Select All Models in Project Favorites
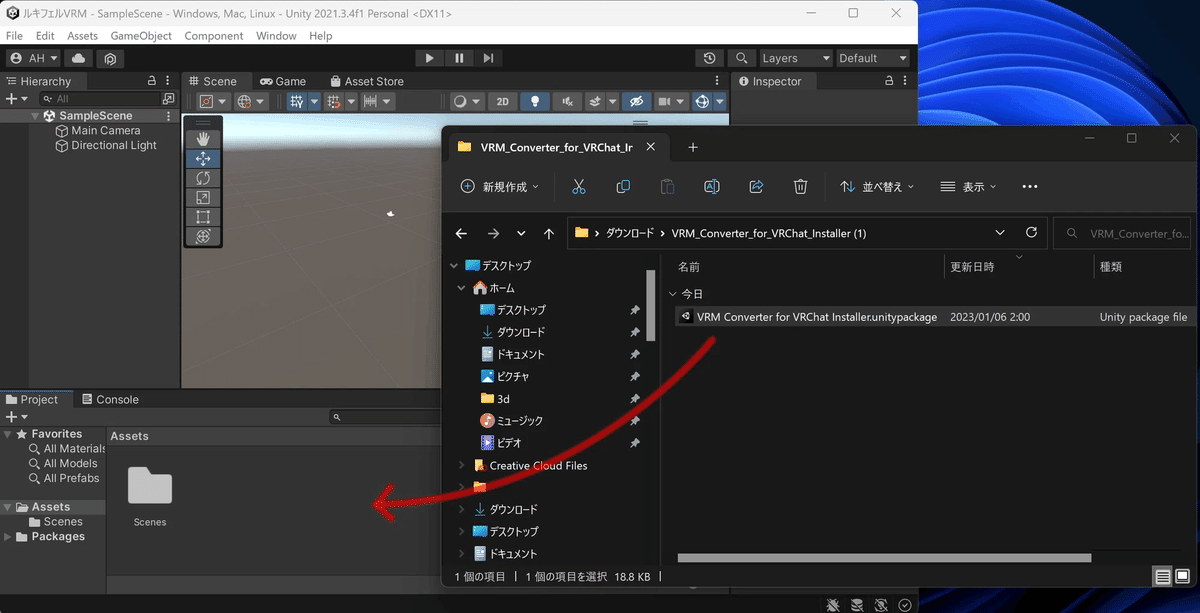This screenshot has height=613, width=1200. (x=63, y=463)
